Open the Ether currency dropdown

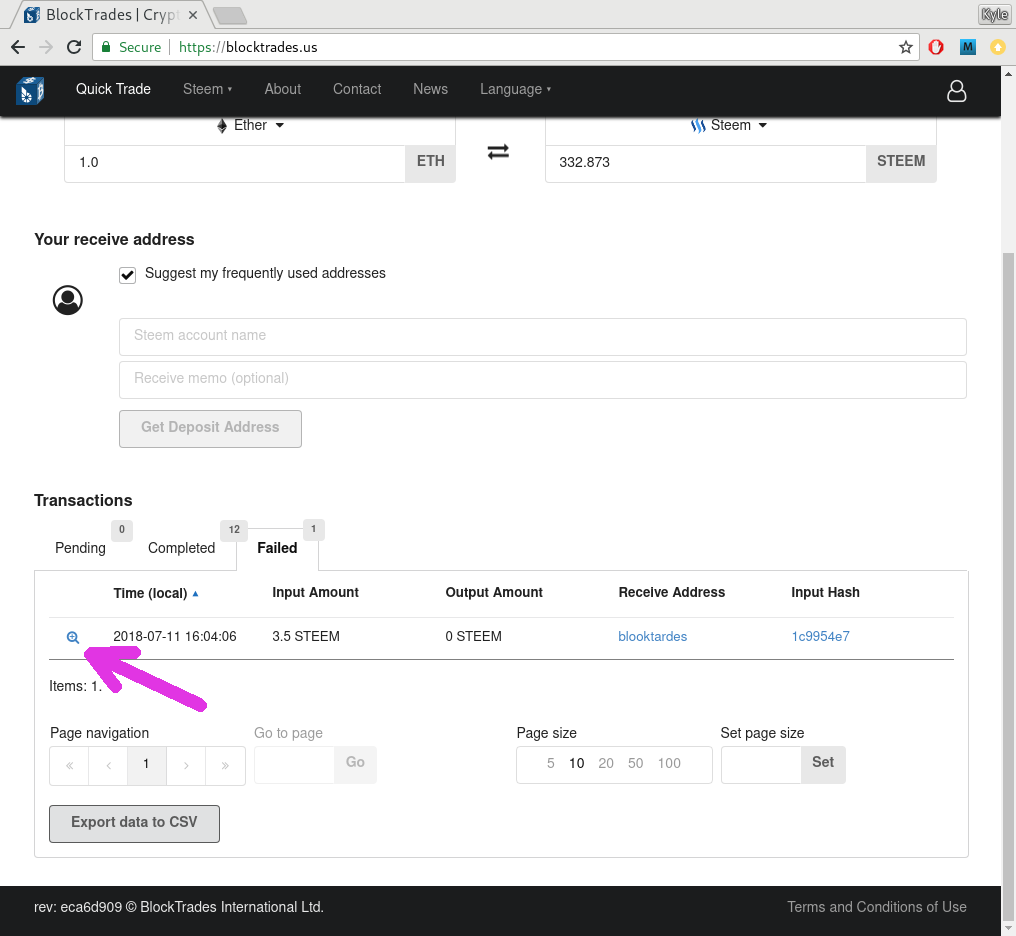coord(250,125)
